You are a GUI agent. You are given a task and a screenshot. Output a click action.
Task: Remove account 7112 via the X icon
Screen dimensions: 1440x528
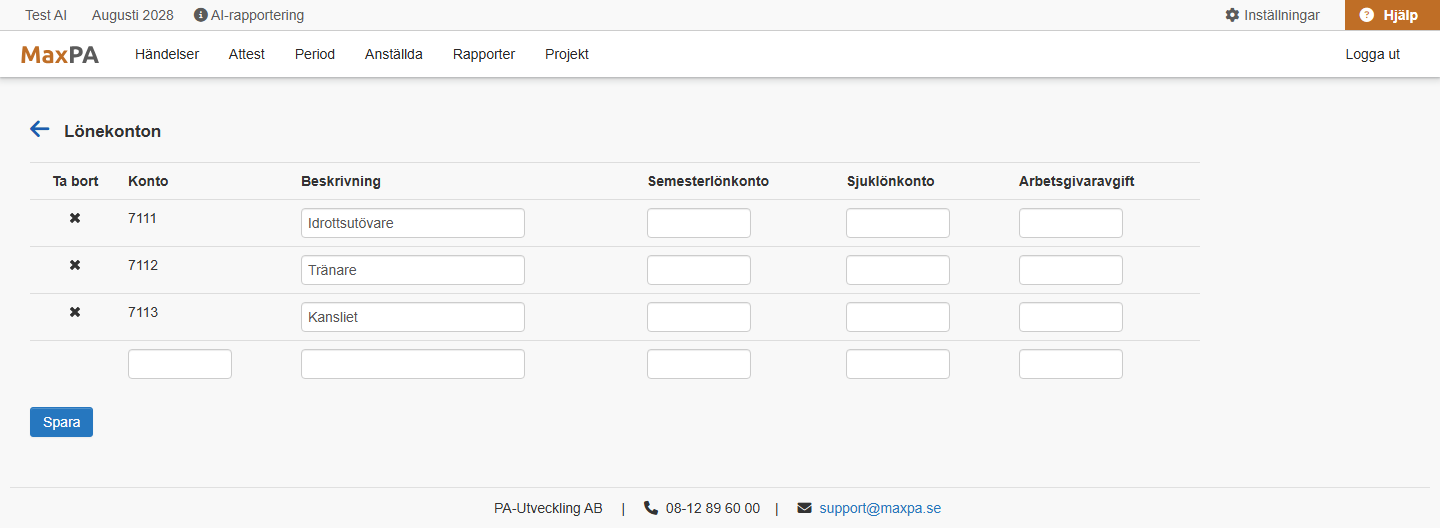(75, 265)
